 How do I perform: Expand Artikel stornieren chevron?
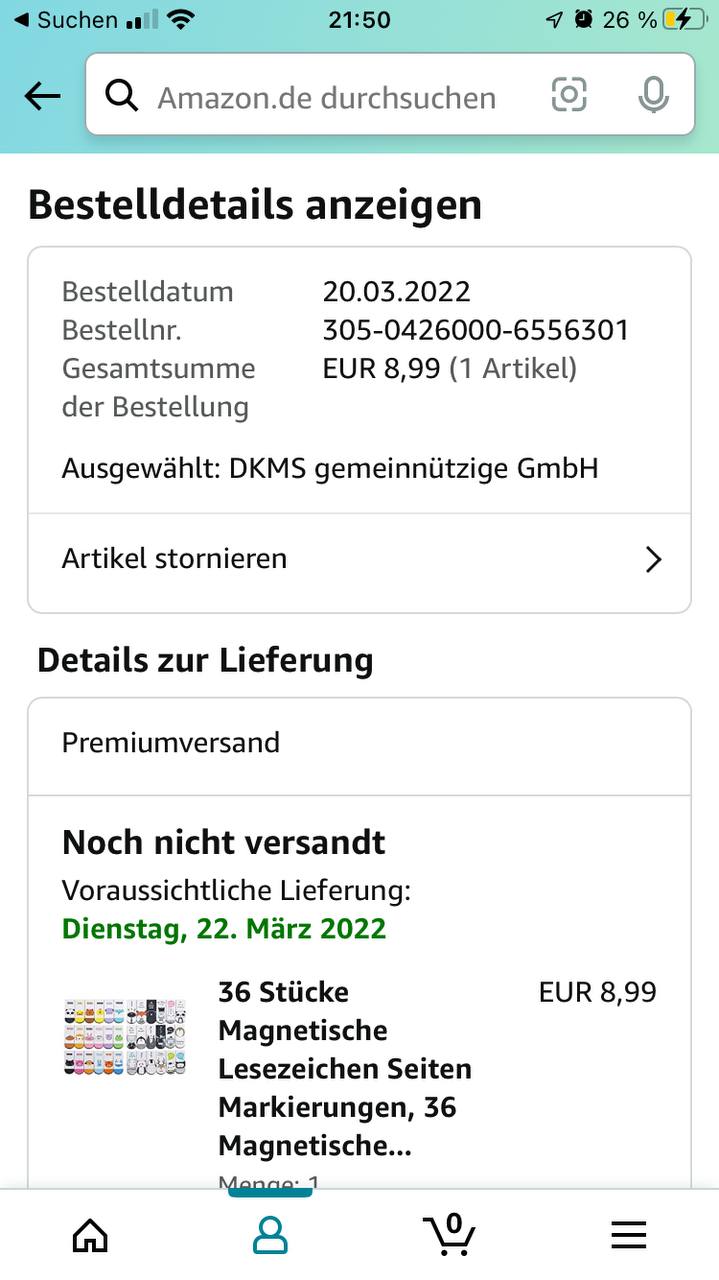(654, 559)
